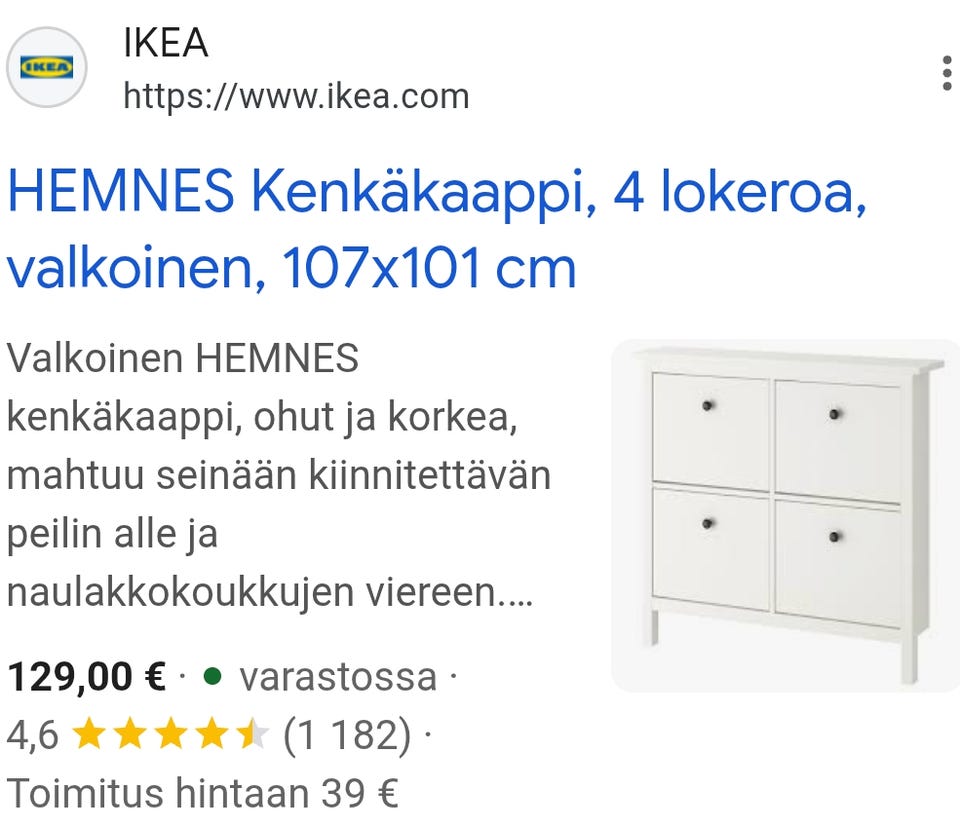The width and height of the screenshot is (960, 827).
Task: Click the green in-stock status dot
Action: [x=212, y=677]
